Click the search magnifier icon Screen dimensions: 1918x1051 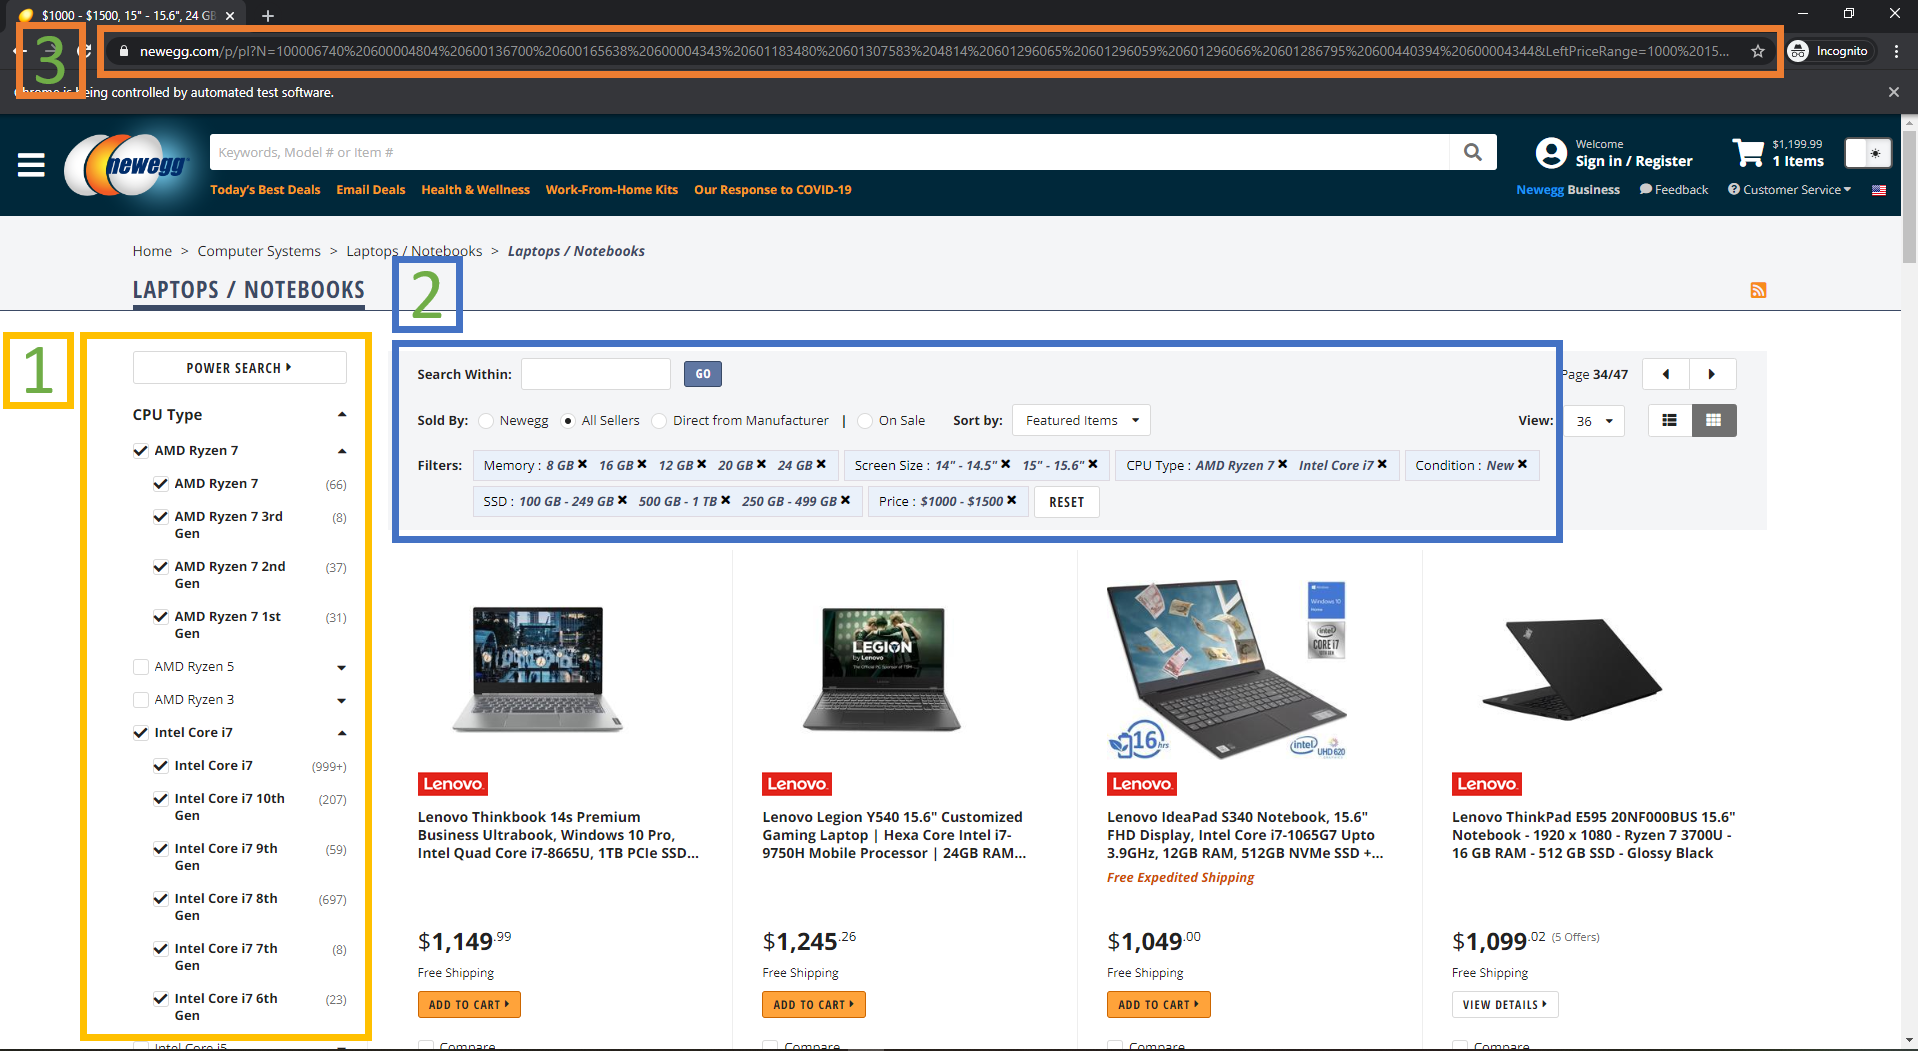[1472, 152]
